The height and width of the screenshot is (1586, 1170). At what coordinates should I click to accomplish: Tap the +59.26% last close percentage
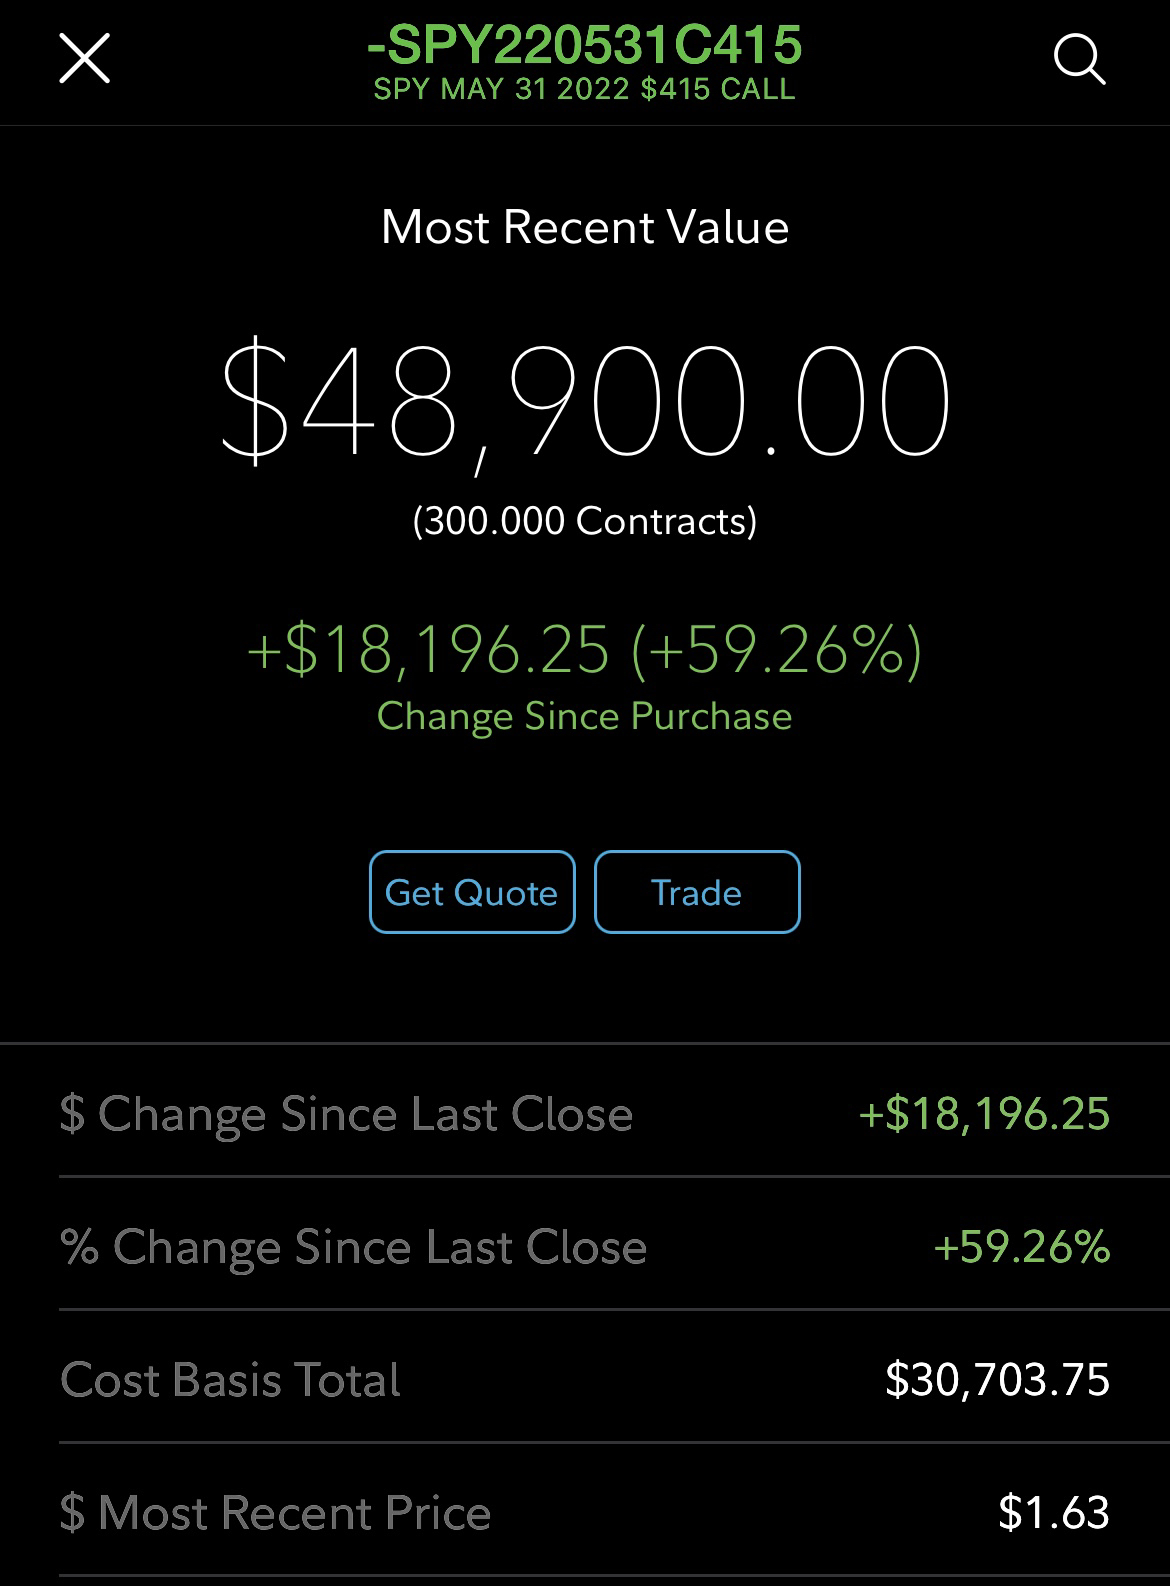point(1021,1247)
